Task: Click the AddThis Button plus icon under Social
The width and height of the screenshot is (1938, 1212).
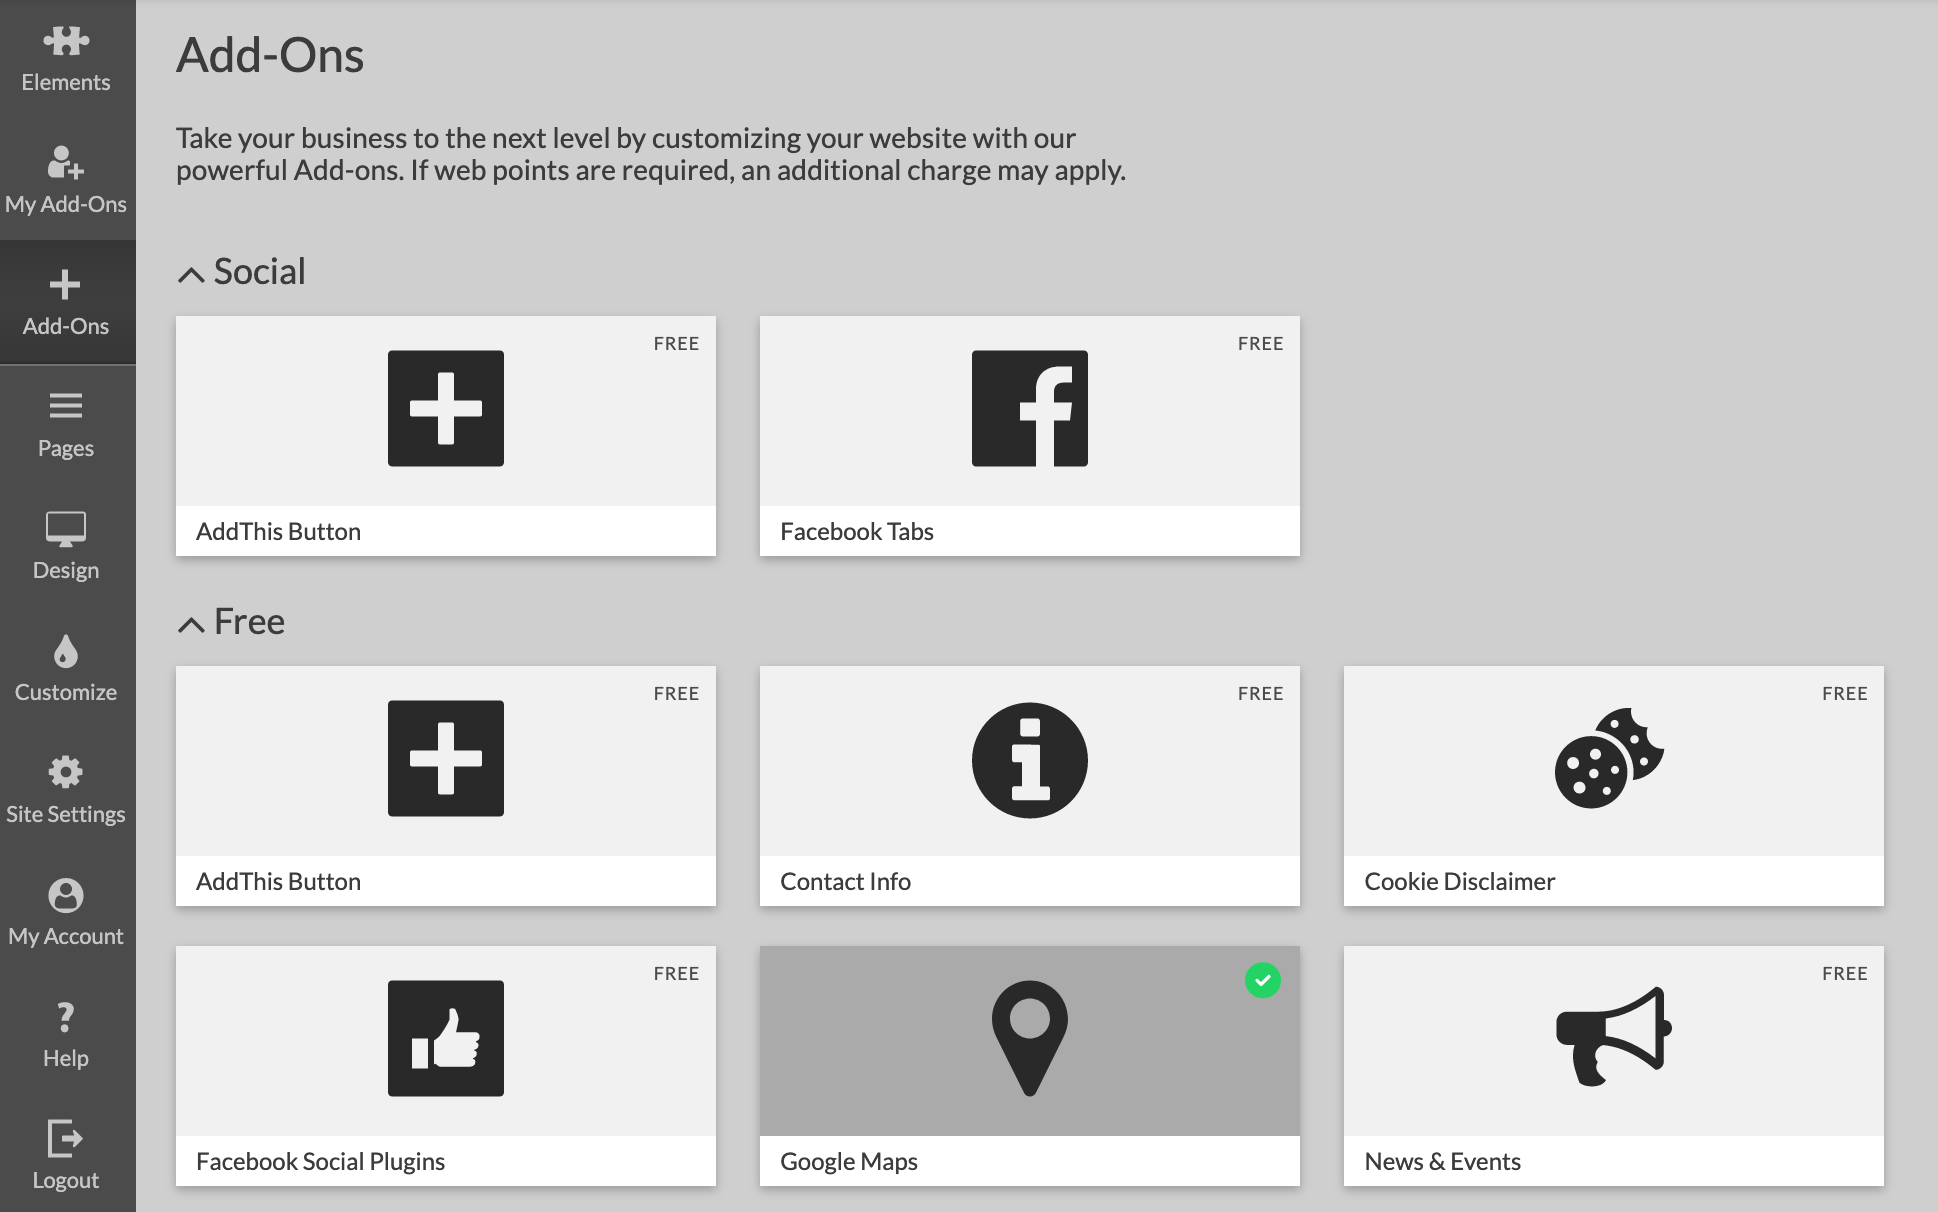Action: (x=446, y=408)
